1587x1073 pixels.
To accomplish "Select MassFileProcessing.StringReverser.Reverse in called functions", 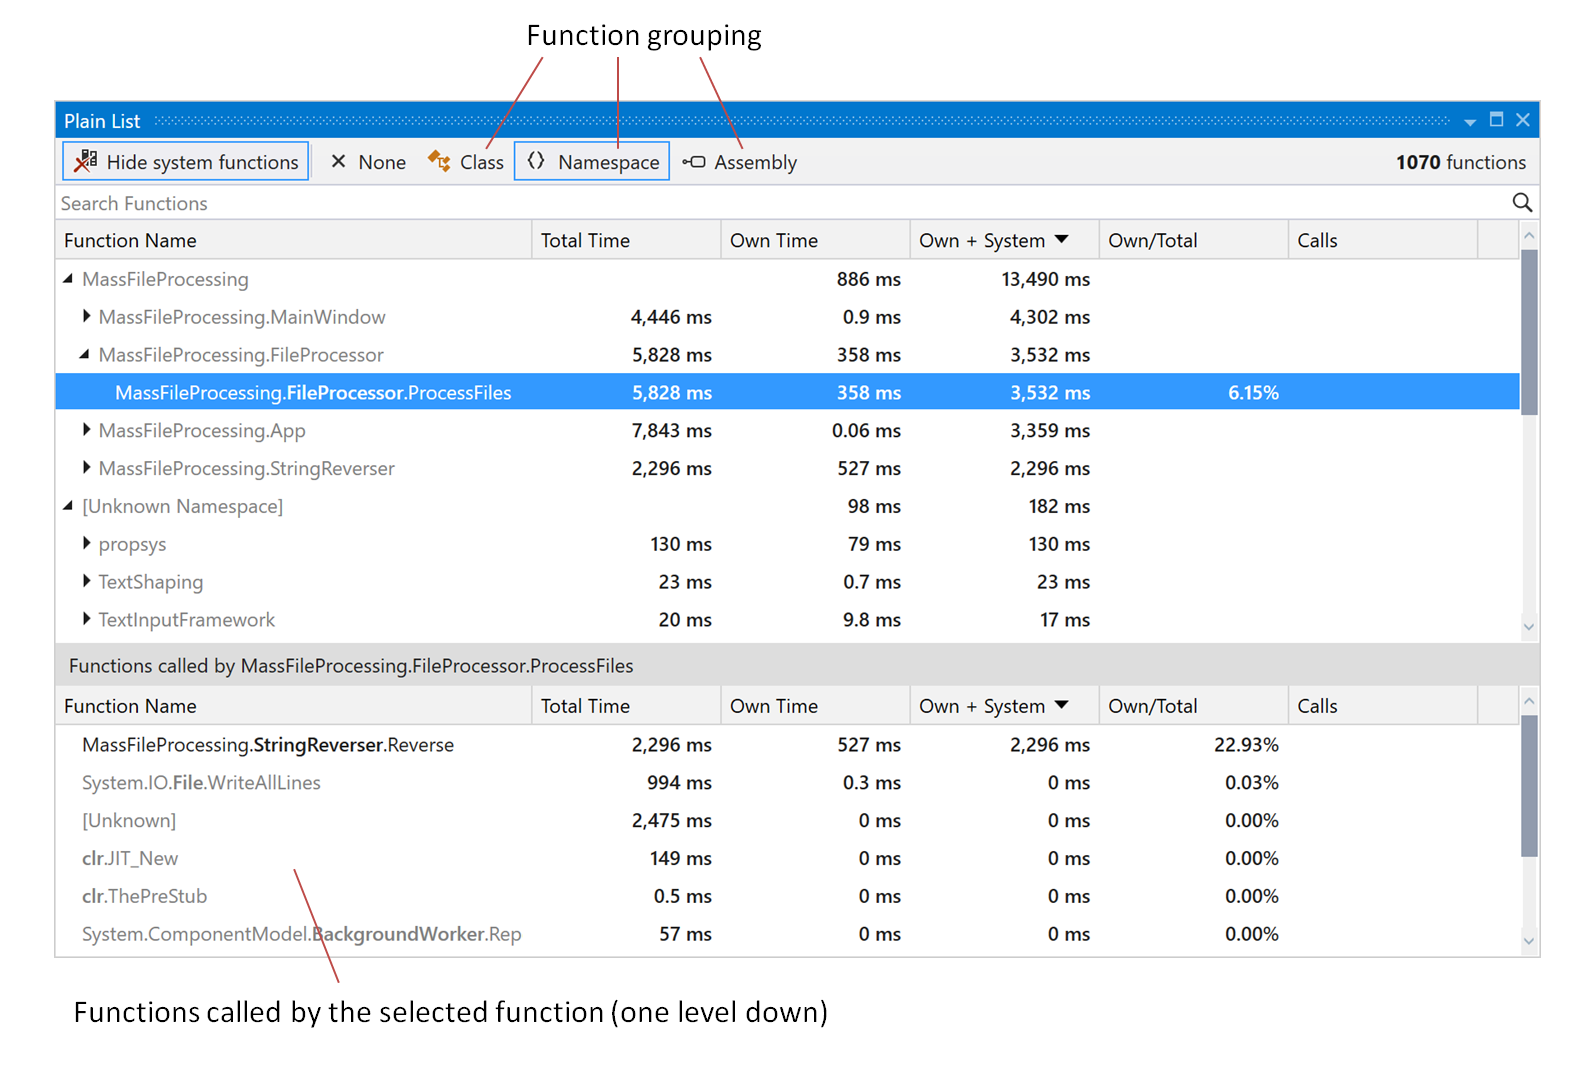I will pyautogui.click(x=268, y=745).
